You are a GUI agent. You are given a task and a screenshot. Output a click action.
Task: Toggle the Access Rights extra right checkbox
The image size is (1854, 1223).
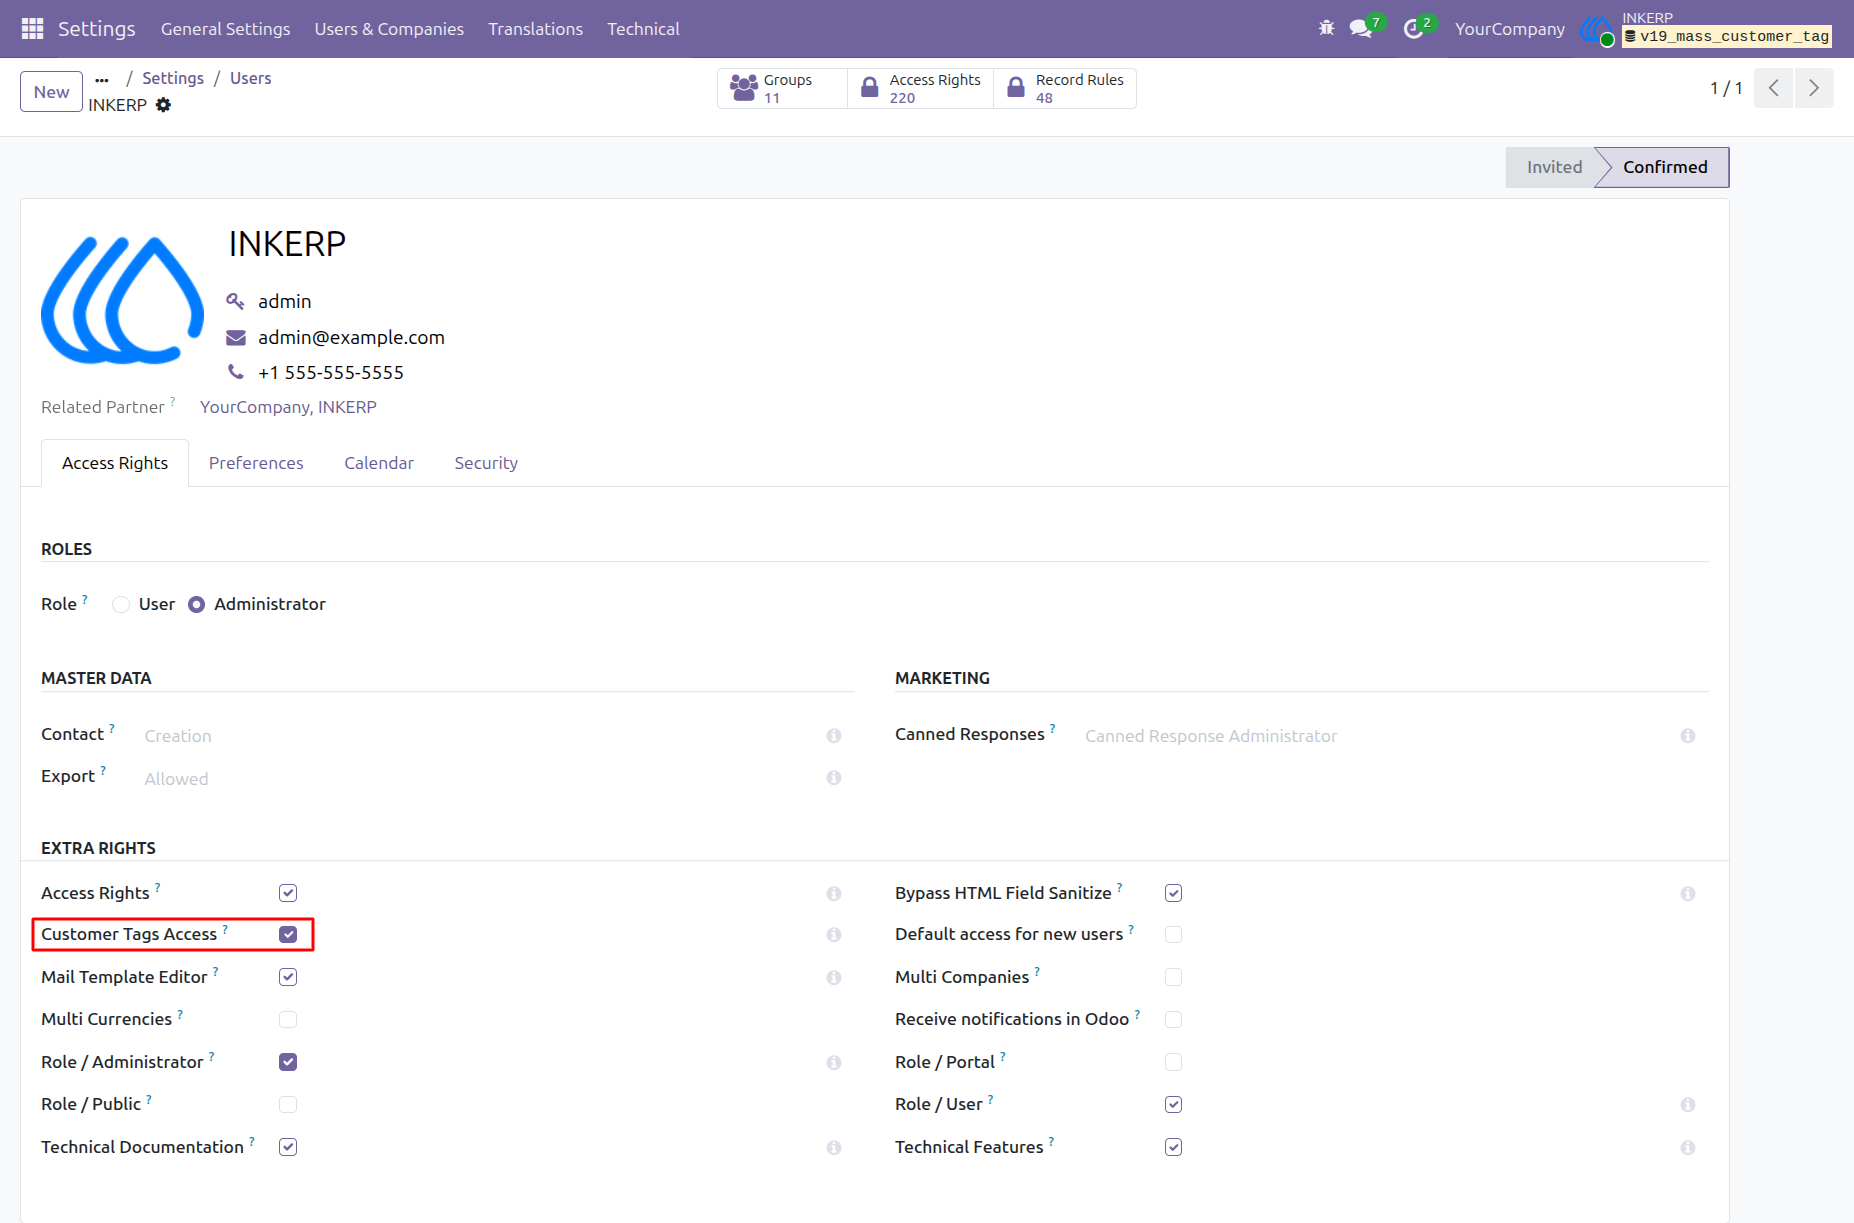[288, 893]
